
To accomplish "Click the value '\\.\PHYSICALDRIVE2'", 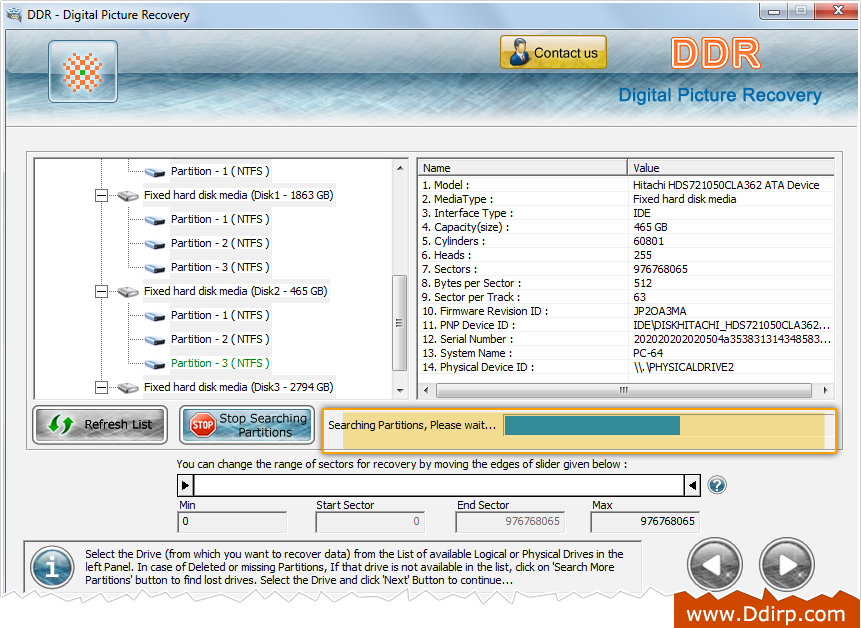I will [684, 367].
